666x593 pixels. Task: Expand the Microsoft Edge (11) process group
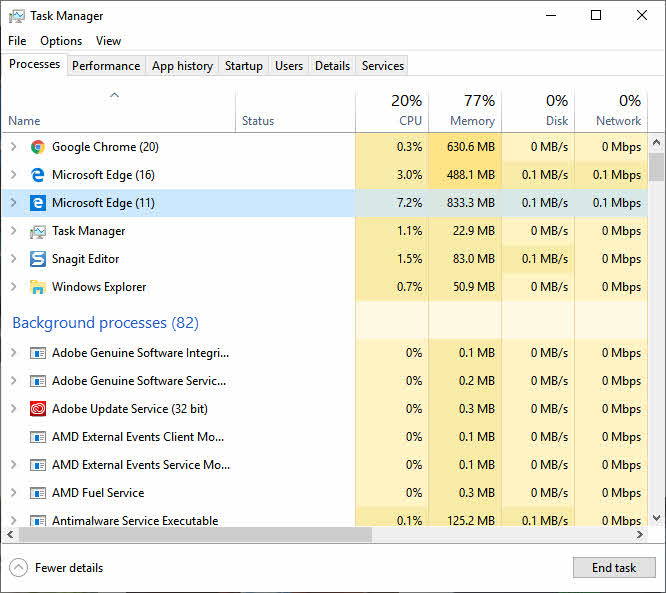click(x=14, y=203)
